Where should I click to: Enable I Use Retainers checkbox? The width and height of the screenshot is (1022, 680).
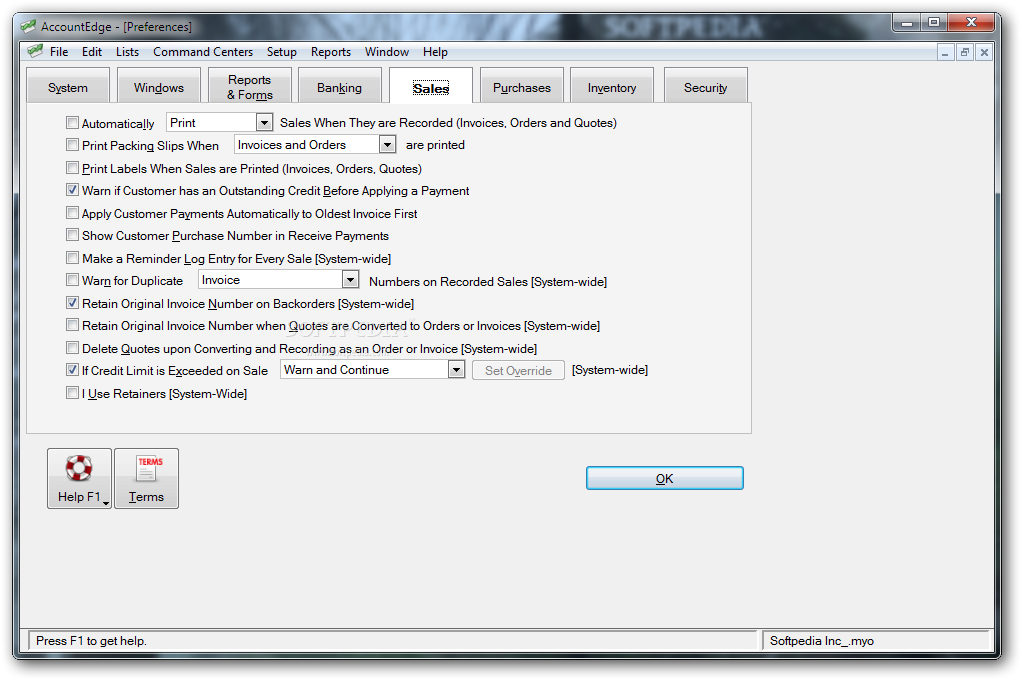point(72,393)
